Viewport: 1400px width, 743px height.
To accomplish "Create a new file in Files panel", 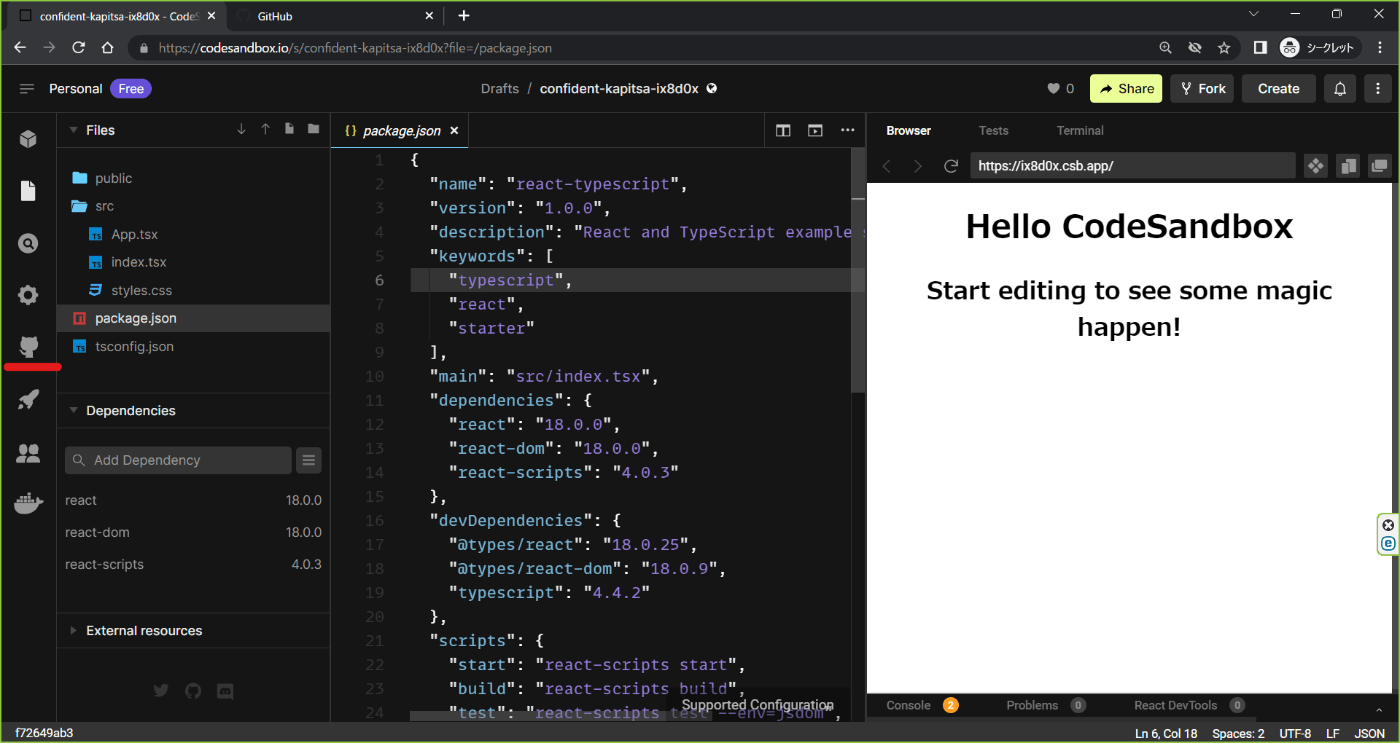I will click(289, 129).
